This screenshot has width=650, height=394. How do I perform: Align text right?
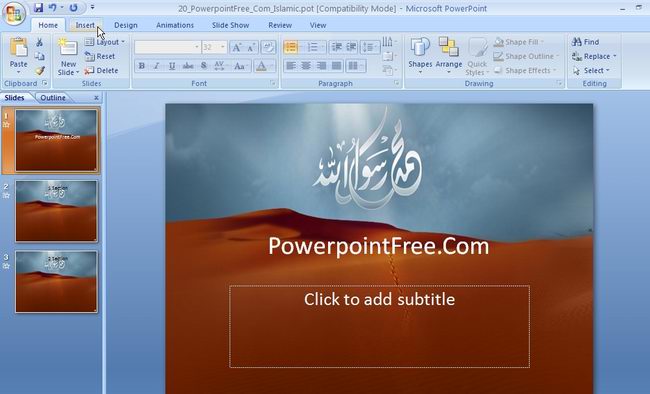tap(321, 66)
